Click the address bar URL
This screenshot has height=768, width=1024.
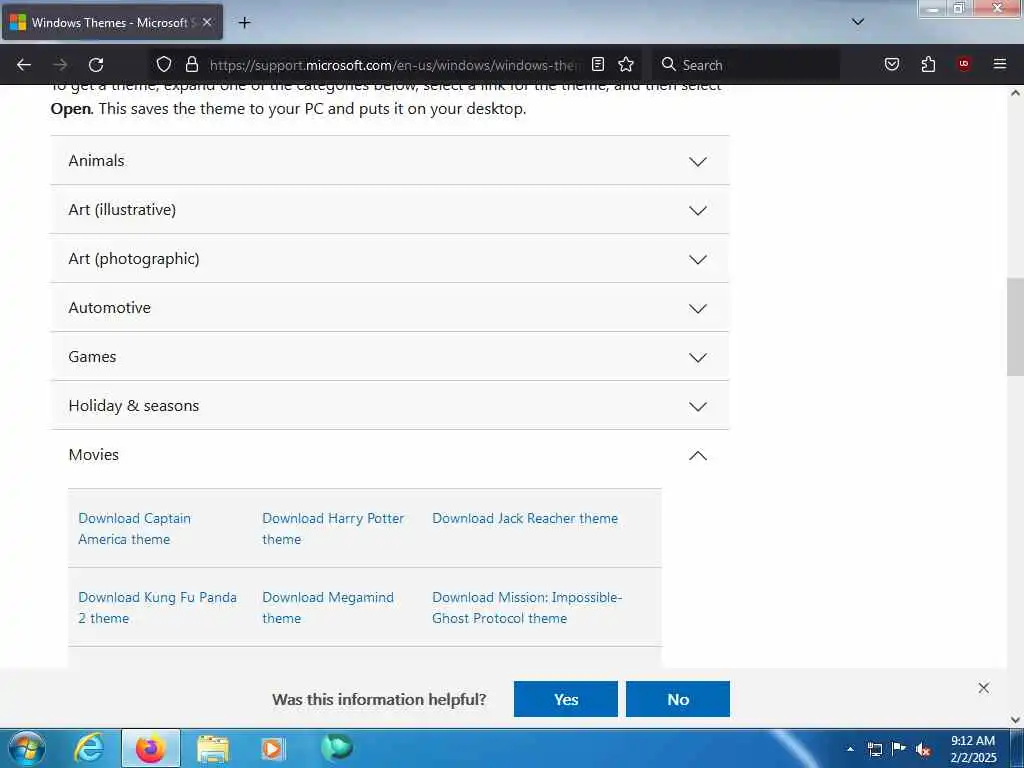point(393,65)
